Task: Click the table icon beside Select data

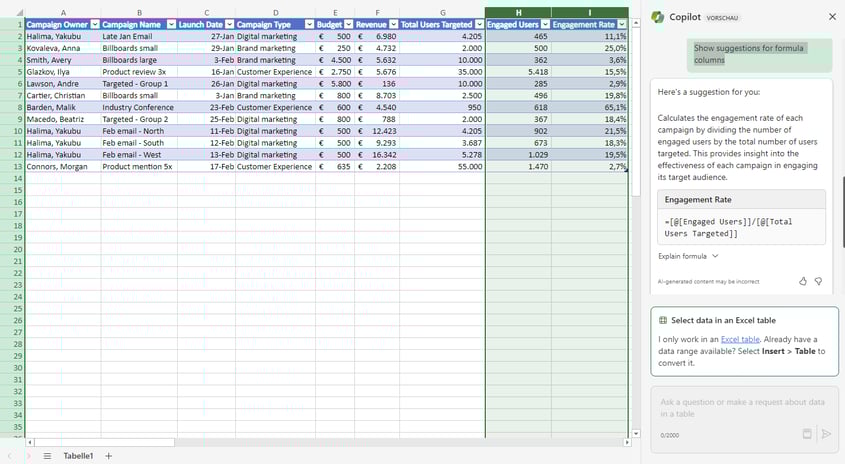Action: click(x=663, y=320)
